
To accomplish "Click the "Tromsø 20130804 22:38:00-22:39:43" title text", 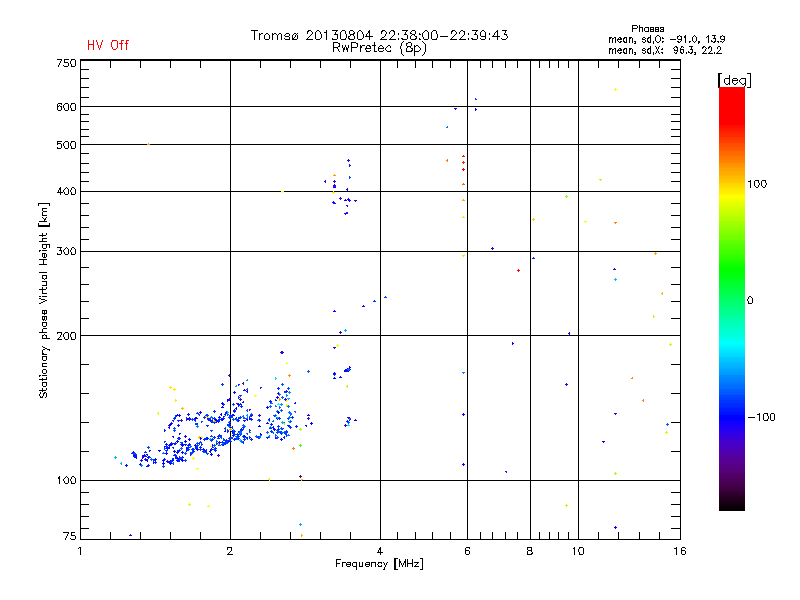I will 379,35.
